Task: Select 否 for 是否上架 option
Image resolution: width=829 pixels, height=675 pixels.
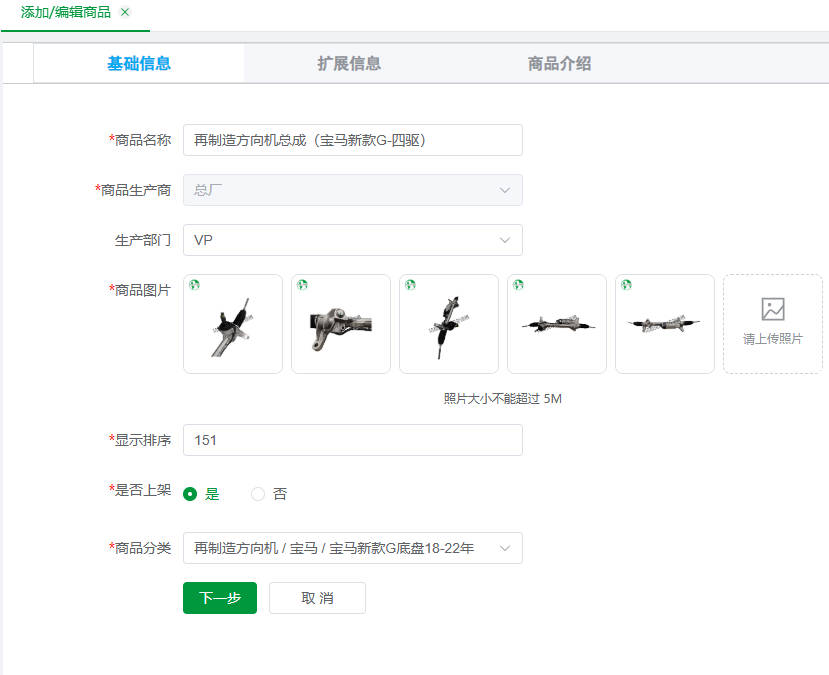Action: tap(257, 493)
